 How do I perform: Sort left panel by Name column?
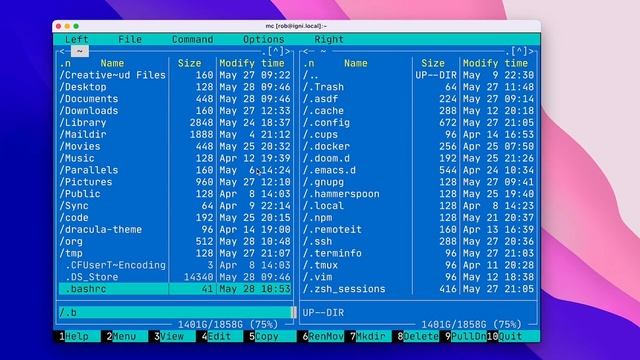112,63
